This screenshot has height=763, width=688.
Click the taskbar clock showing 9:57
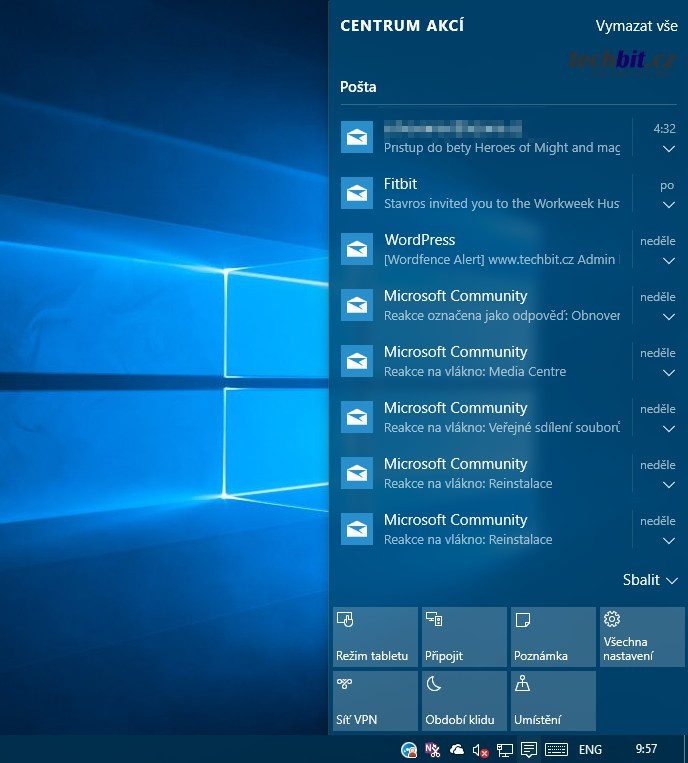click(x=647, y=748)
